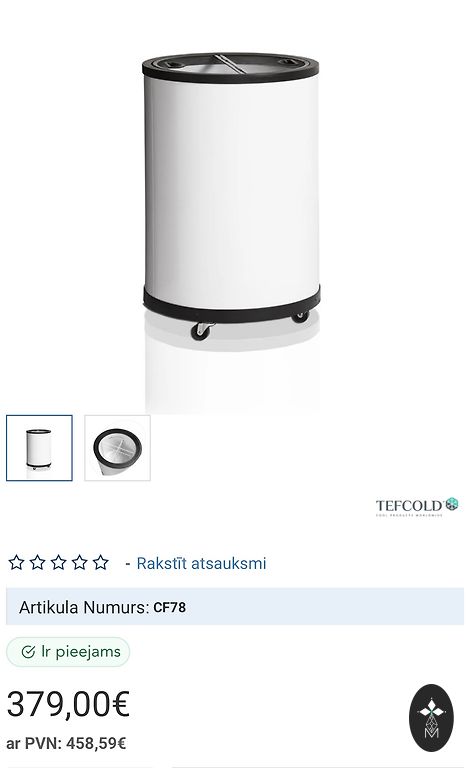Image resolution: width=470 pixels, height=768 pixels.
Task: Click the CF78 article code
Action: click(x=169, y=607)
